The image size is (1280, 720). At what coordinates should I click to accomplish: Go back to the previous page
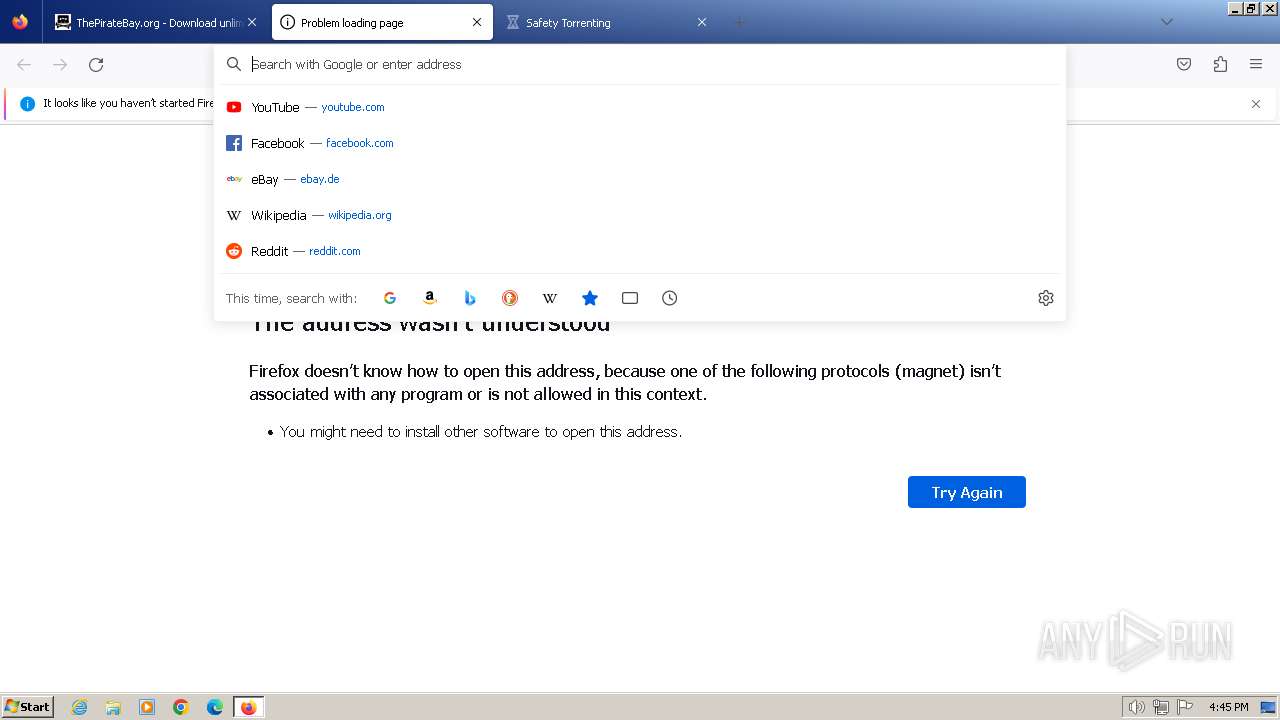[x=24, y=65]
